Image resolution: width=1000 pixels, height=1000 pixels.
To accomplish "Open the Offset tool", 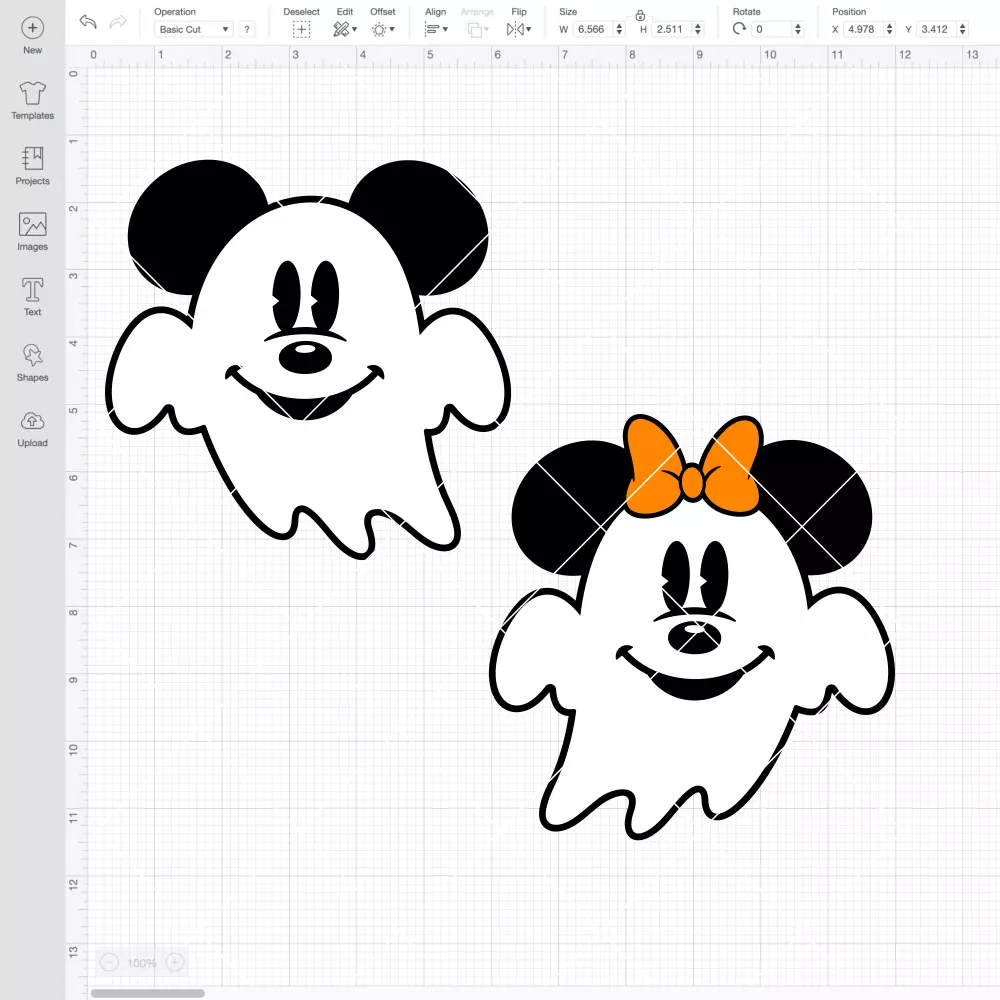I will (x=383, y=29).
